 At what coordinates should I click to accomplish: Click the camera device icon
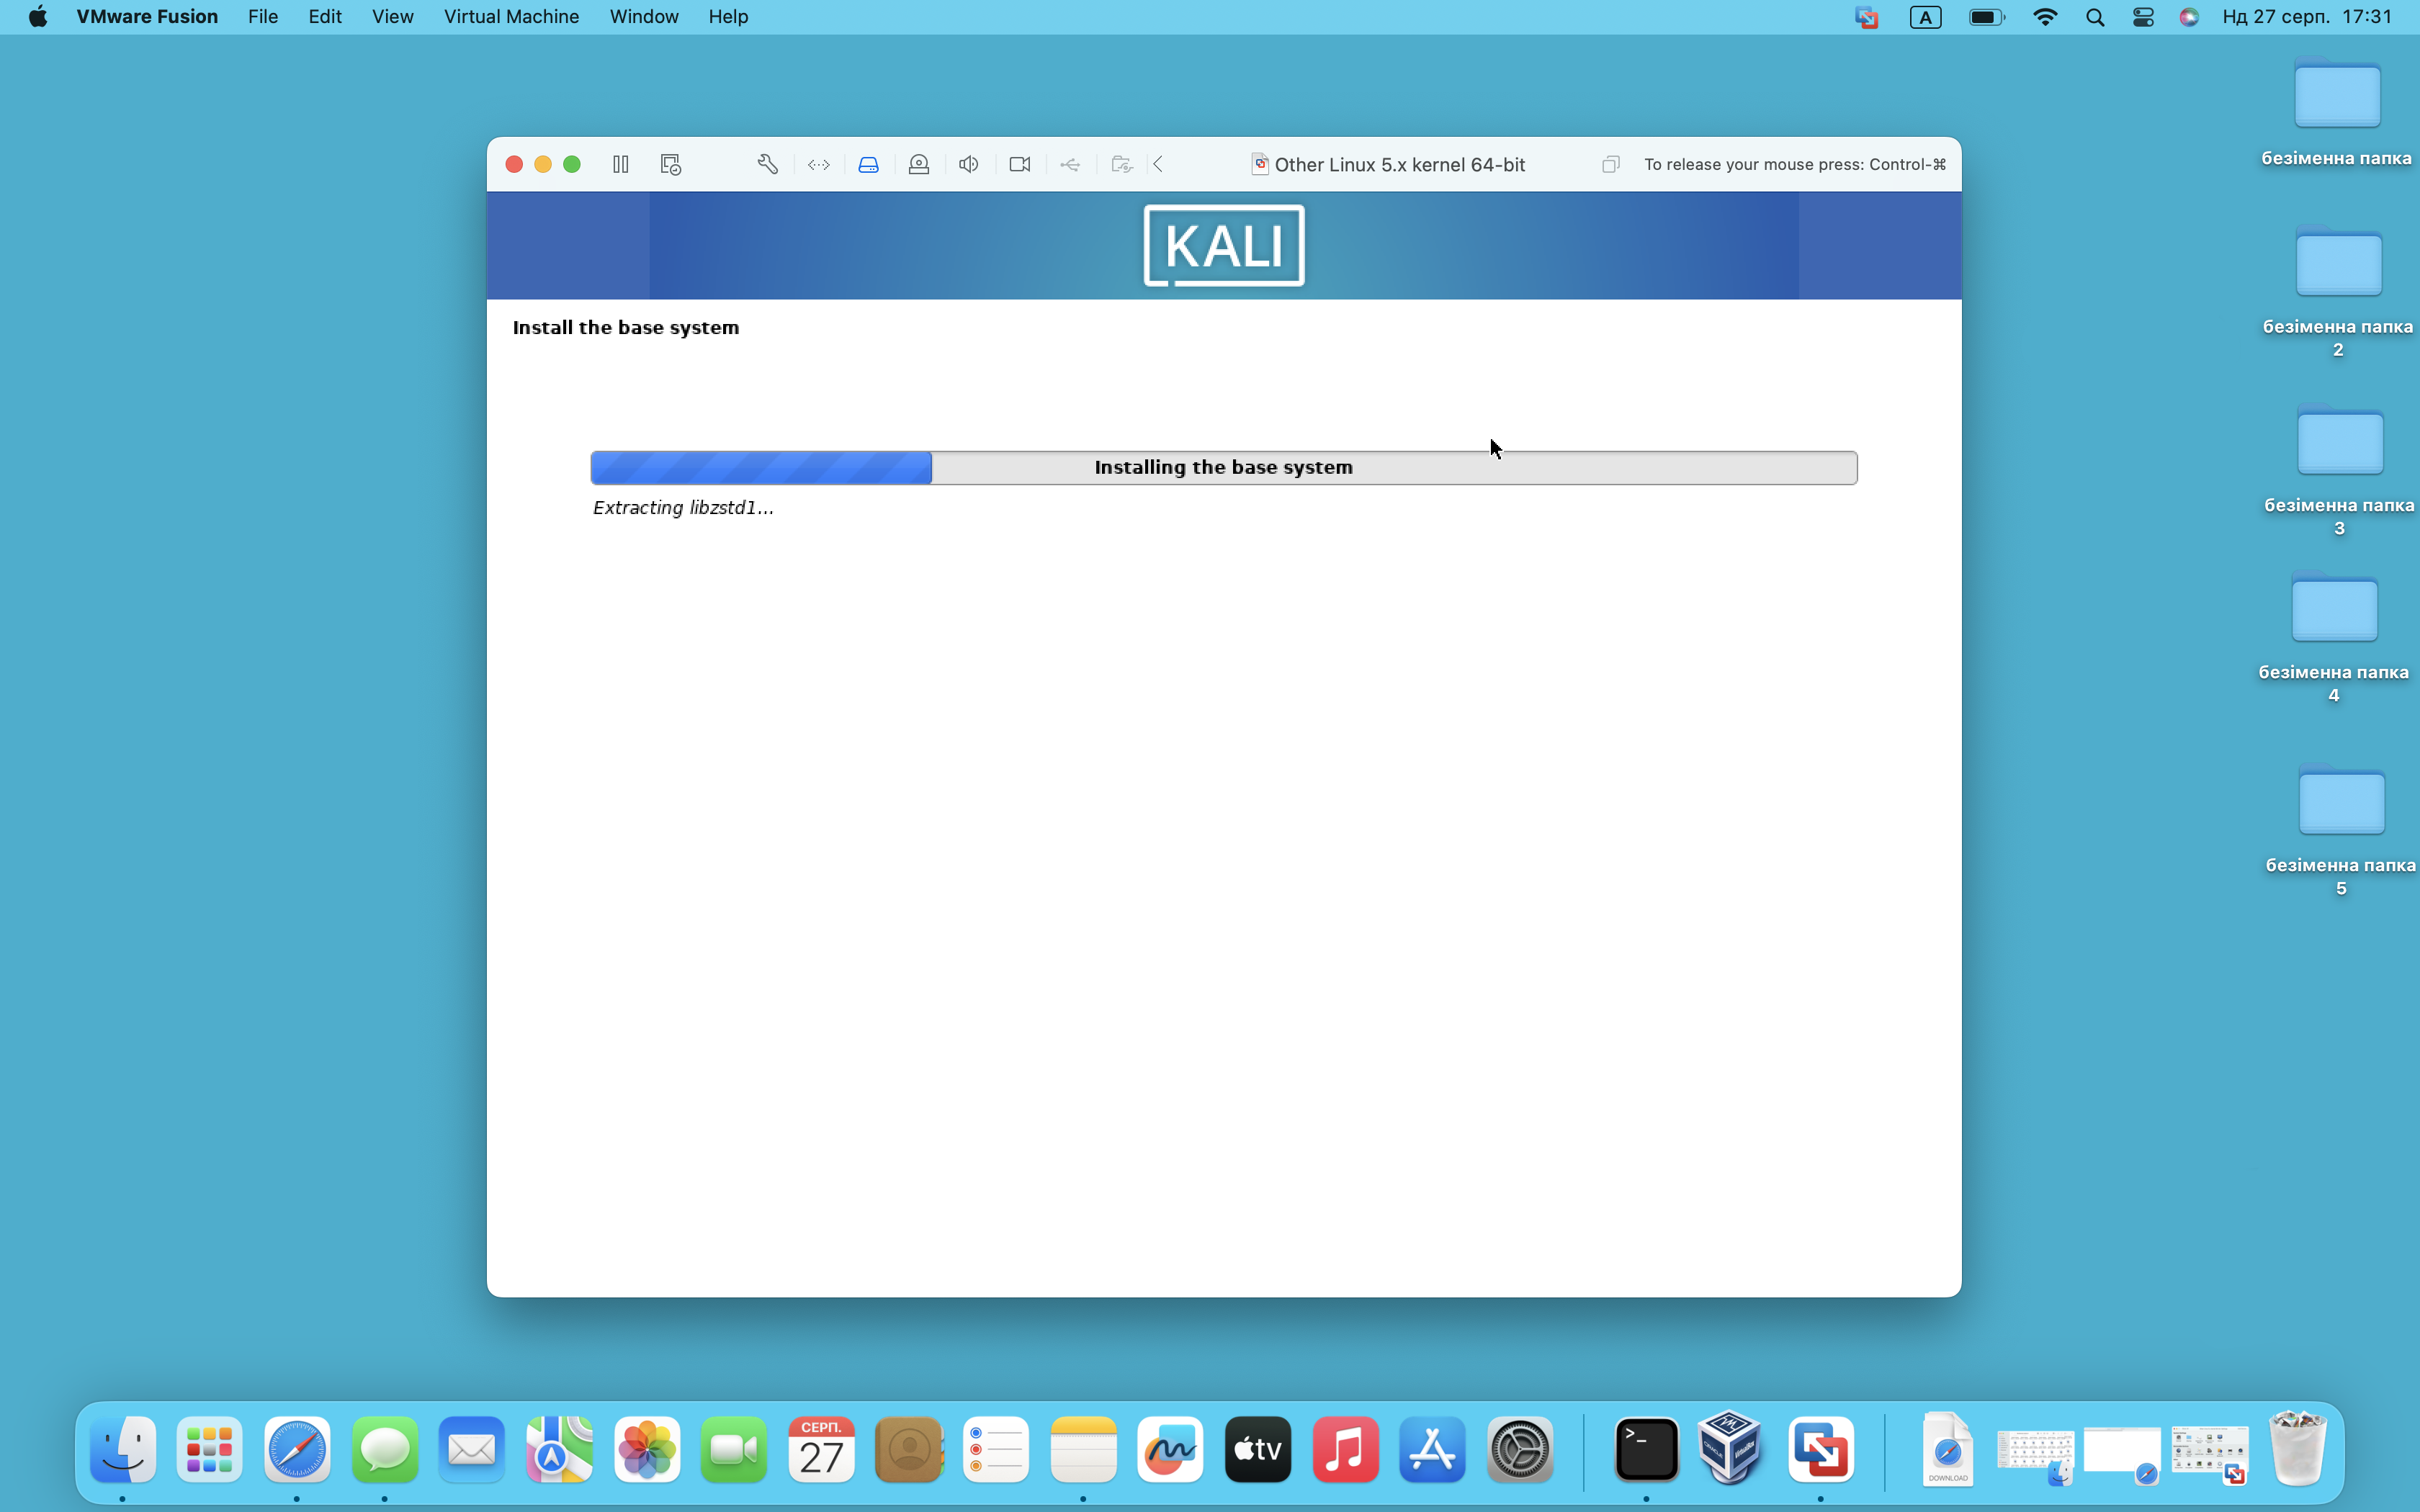[x=1020, y=164]
